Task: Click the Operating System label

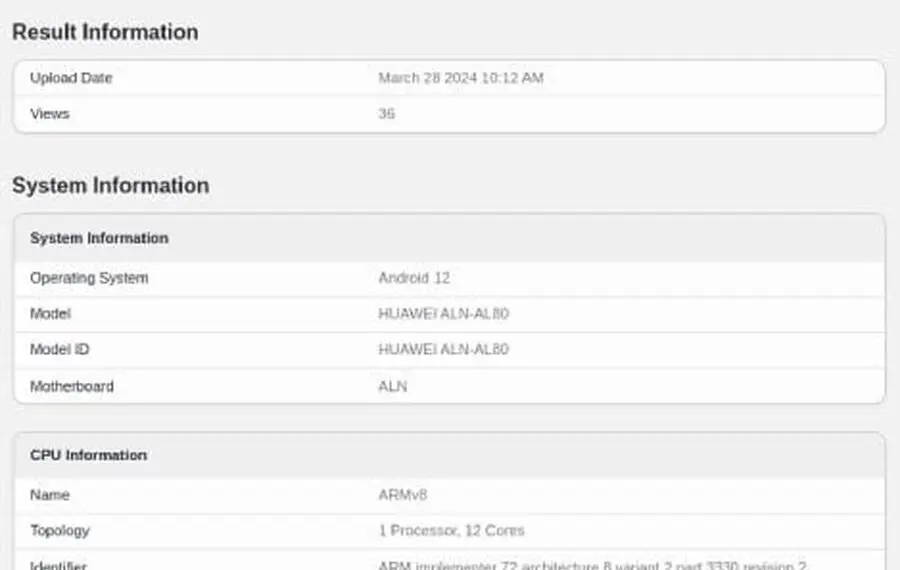Action: [89, 278]
